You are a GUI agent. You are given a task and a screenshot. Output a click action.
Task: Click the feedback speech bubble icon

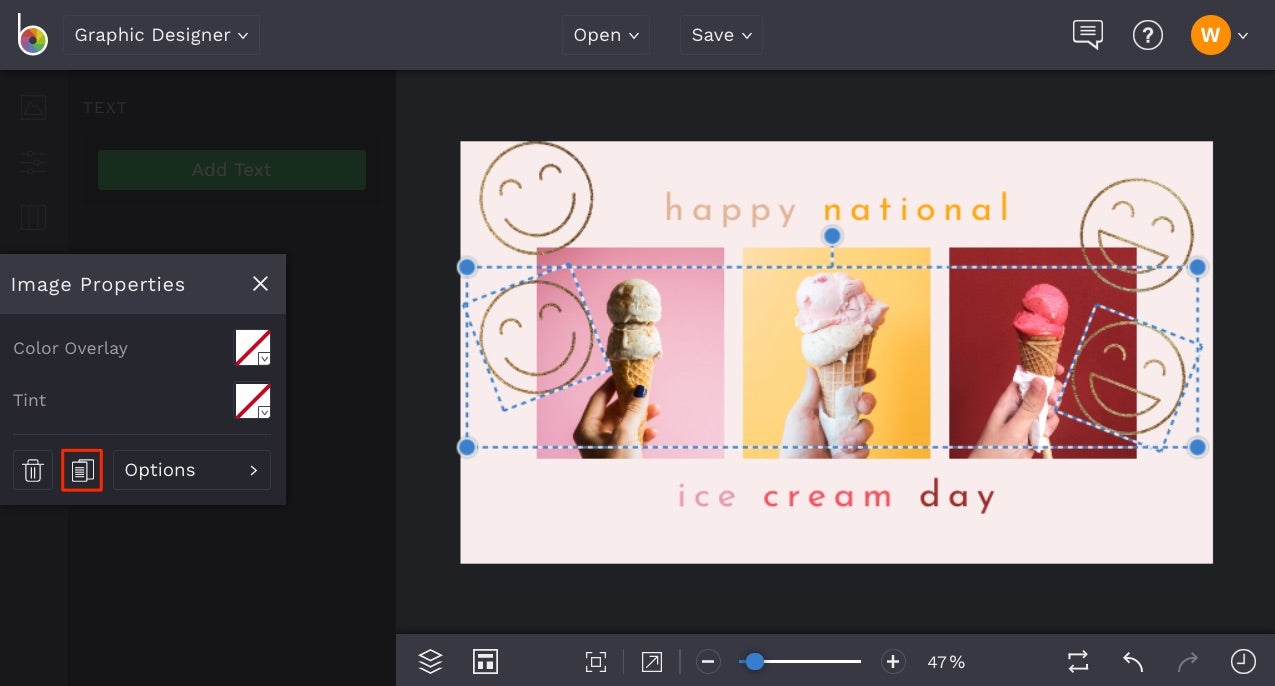pos(1088,35)
